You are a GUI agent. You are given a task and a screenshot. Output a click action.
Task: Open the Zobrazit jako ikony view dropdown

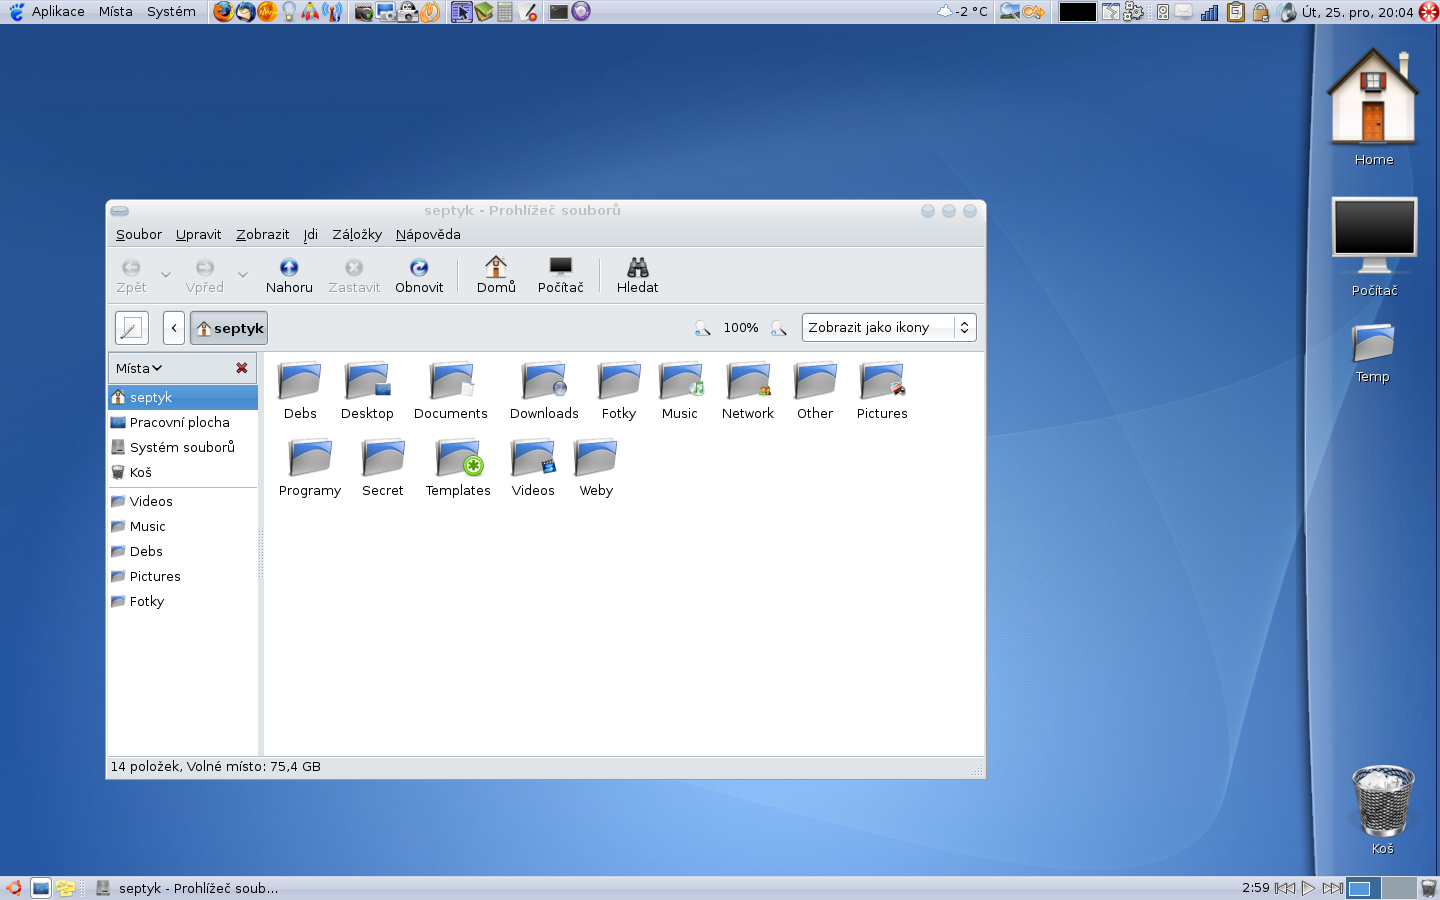tap(889, 327)
